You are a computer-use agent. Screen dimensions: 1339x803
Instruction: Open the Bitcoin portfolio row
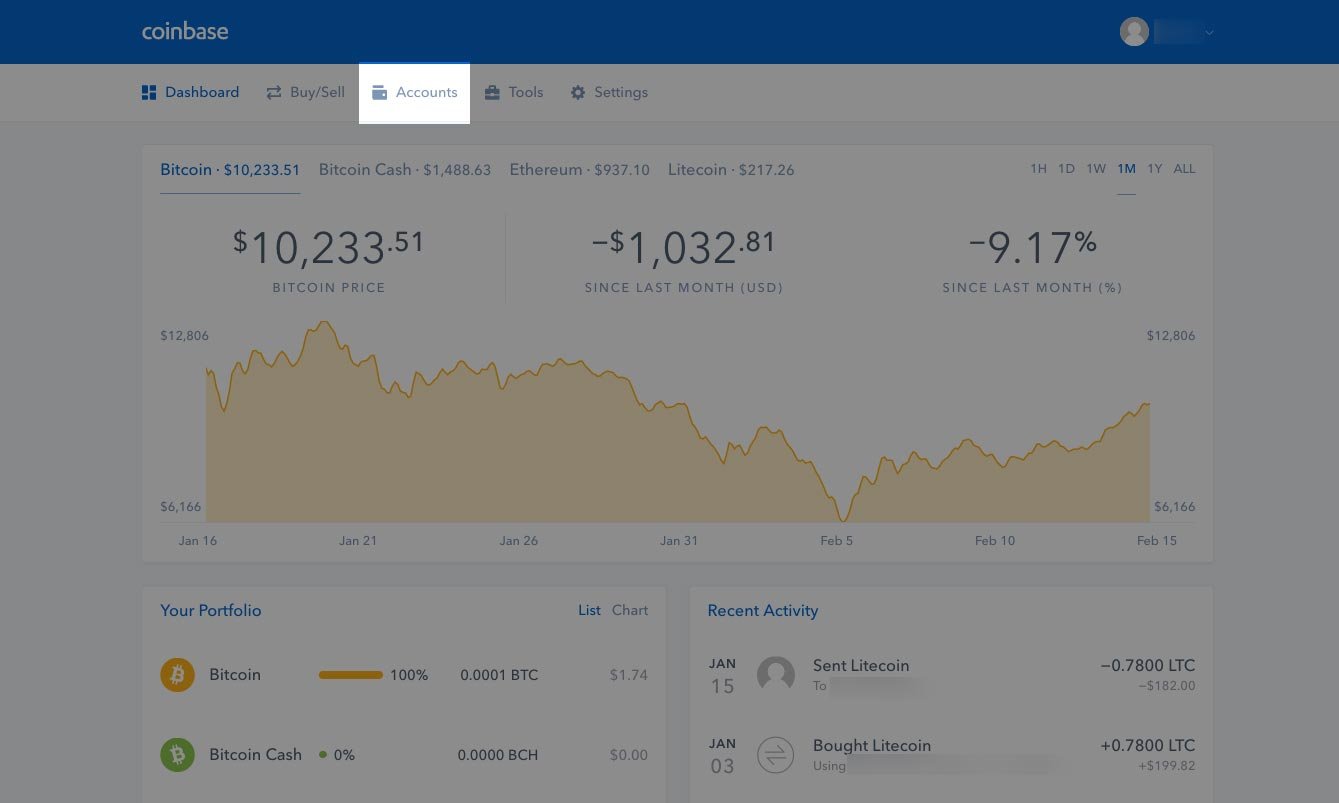(x=404, y=675)
